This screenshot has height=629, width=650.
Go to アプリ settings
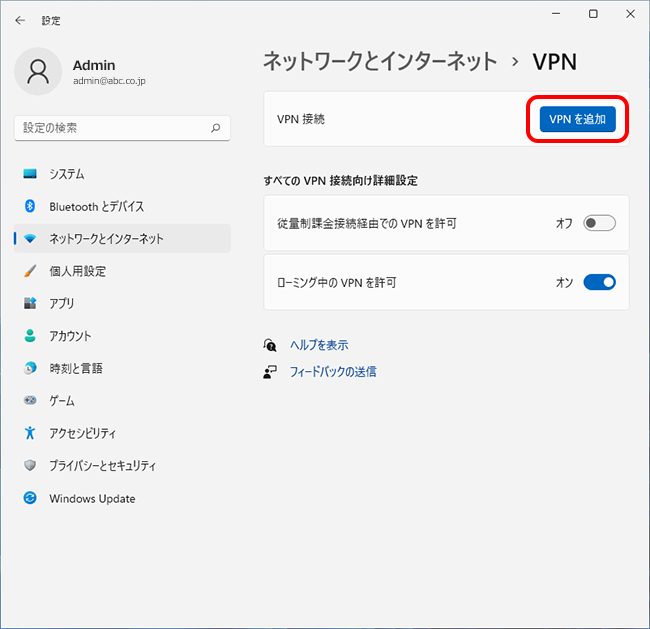tap(122, 303)
